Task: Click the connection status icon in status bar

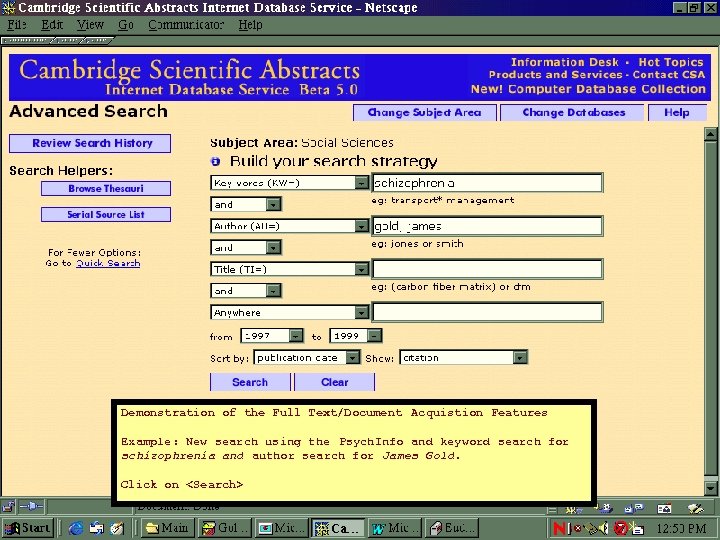Action: pos(32,506)
